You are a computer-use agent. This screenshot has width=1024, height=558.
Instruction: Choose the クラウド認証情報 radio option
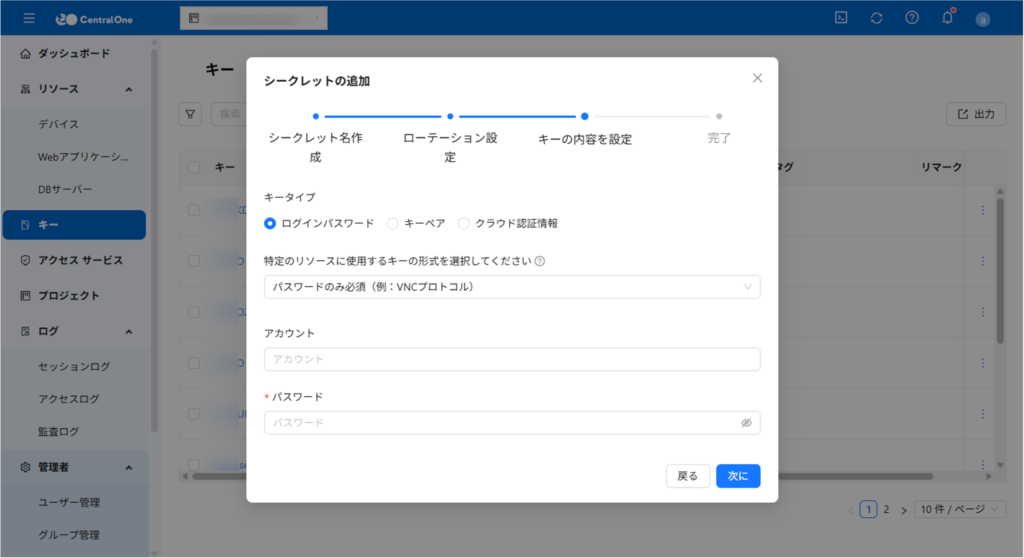click(463, 223)
